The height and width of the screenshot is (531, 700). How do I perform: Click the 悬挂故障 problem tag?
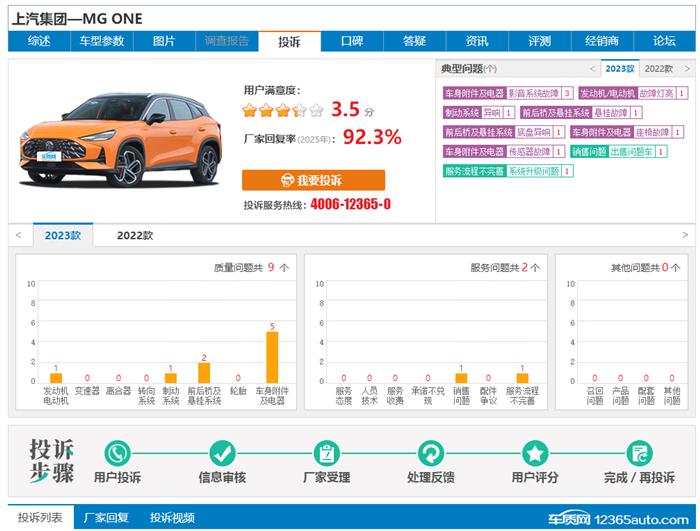581,113
